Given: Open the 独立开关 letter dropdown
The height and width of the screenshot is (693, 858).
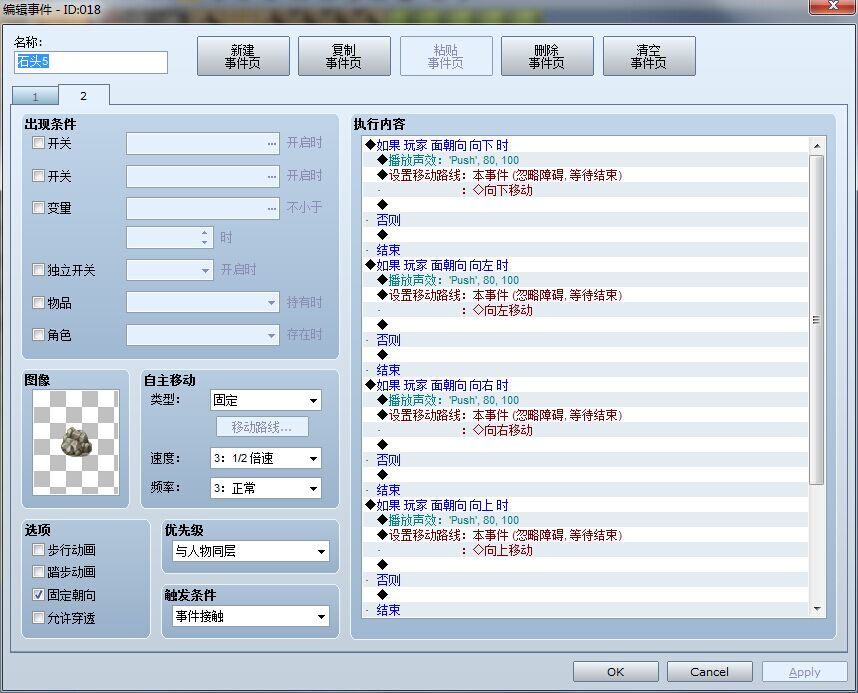Looking at the screenshot, I should [170, 270].
